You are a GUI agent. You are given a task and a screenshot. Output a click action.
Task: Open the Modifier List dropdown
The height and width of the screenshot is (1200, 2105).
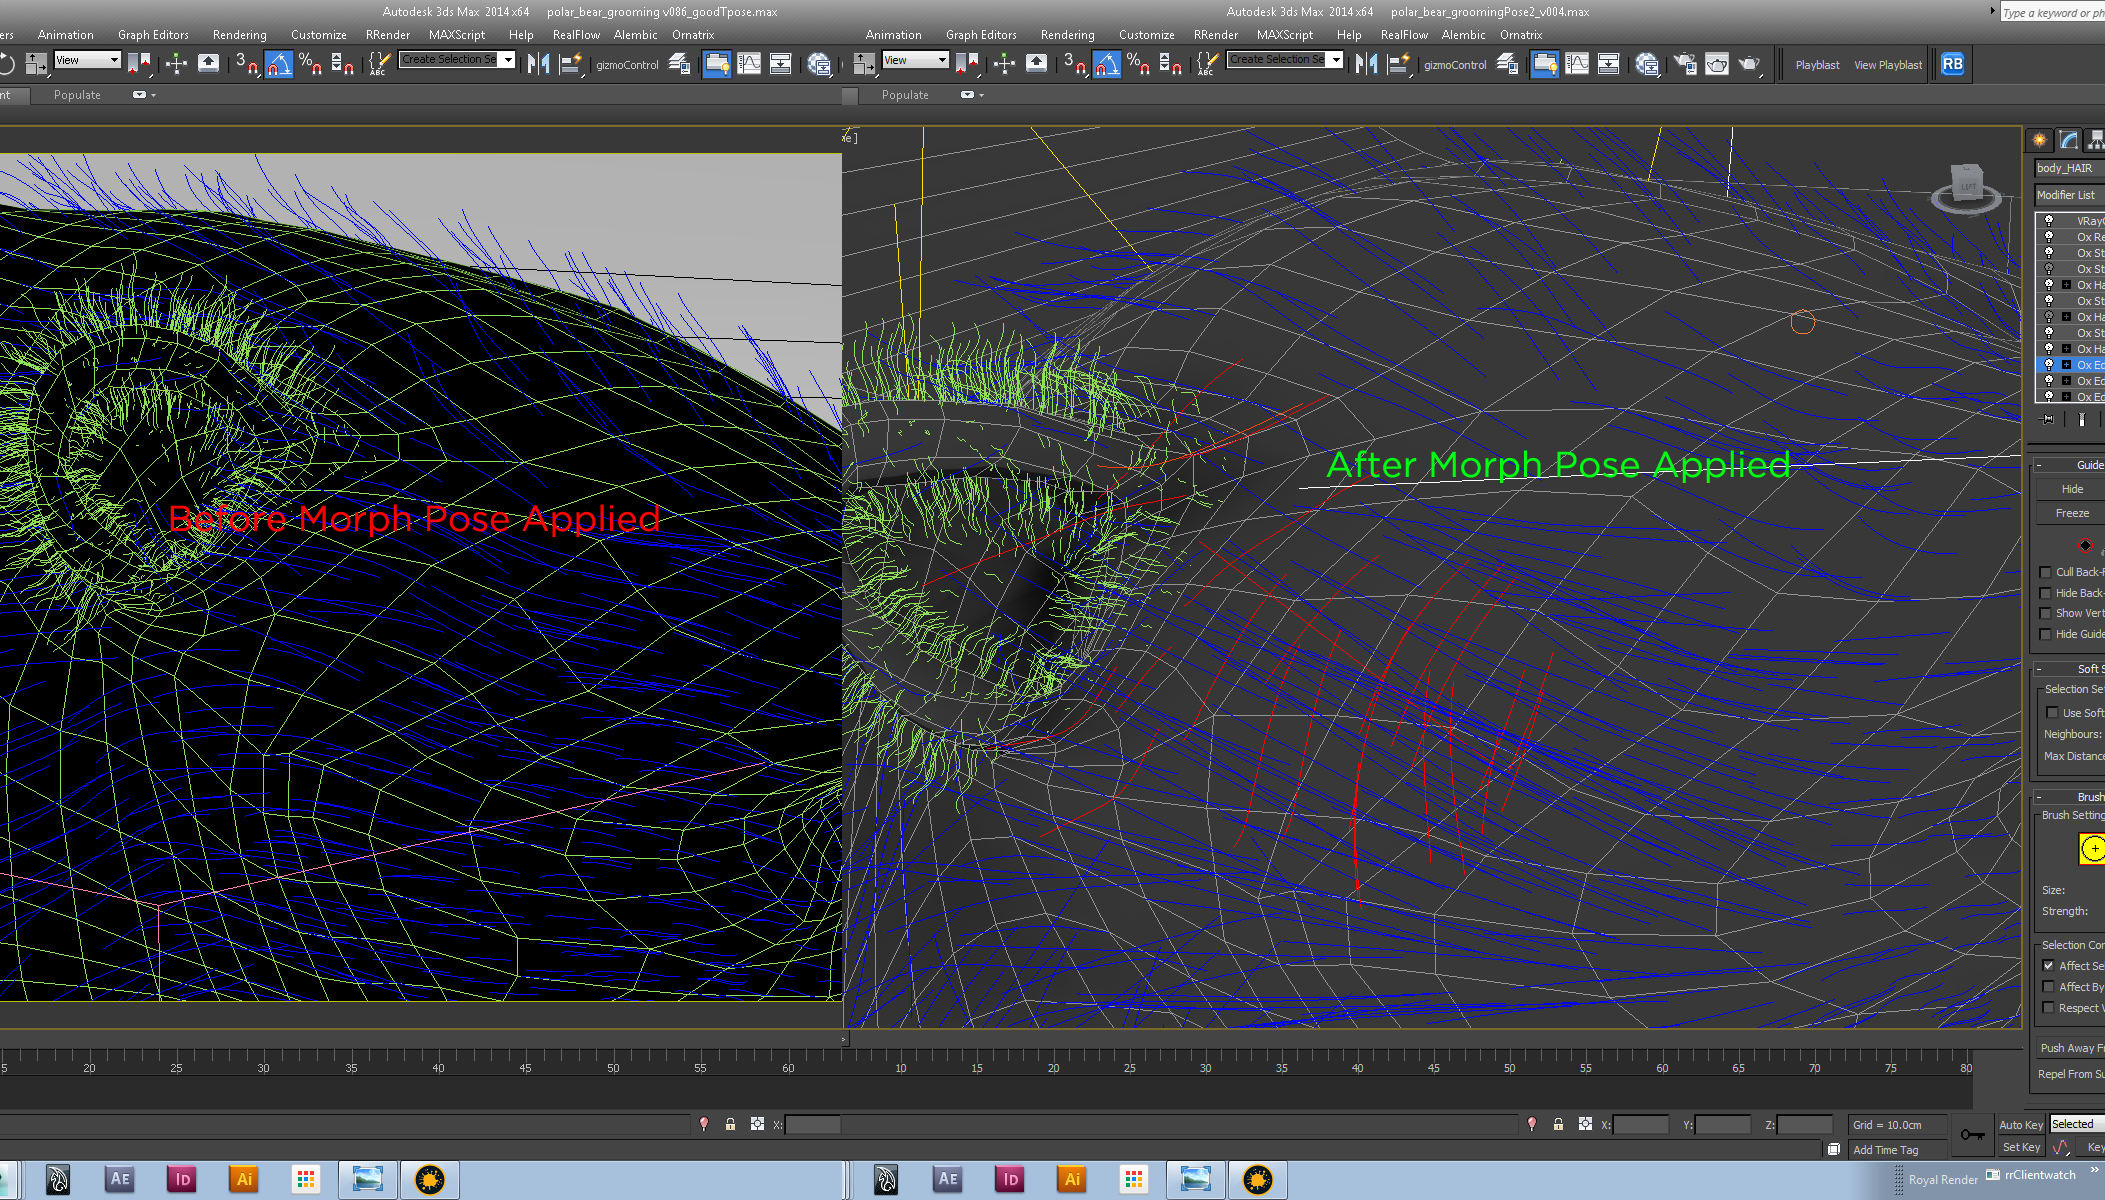[x=2068, y=195]
